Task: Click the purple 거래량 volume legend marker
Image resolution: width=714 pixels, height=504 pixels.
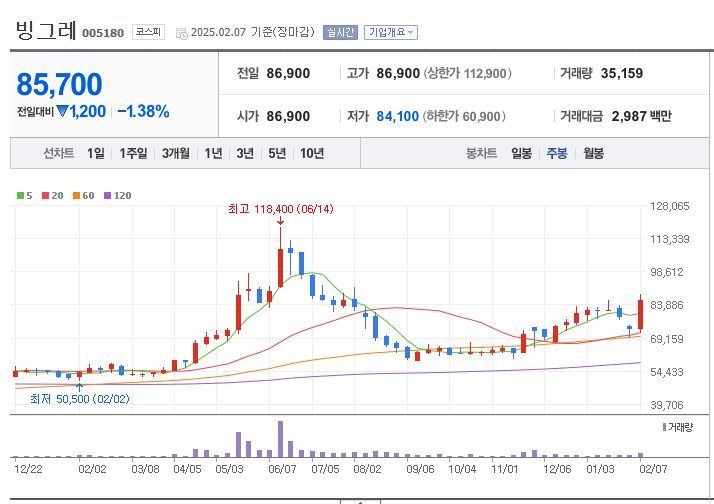Action: click(x=664, y=427)
